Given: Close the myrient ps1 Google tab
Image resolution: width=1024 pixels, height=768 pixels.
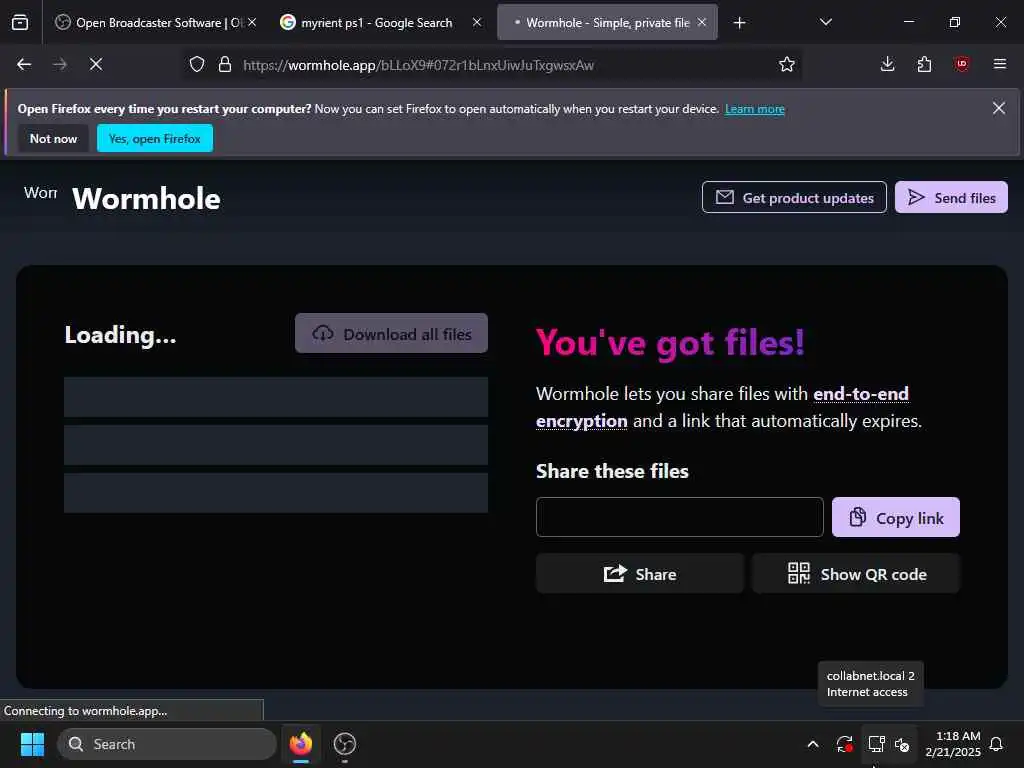Looking at the screenshot, I should click(x=477, y=22).
